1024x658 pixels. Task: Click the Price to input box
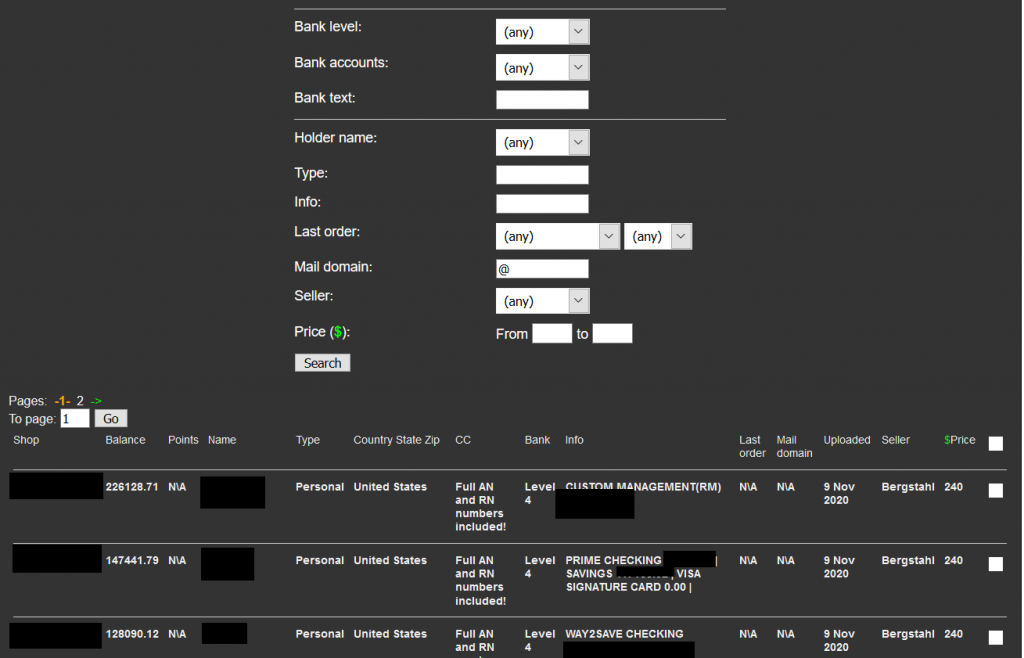tap(612, 334)
